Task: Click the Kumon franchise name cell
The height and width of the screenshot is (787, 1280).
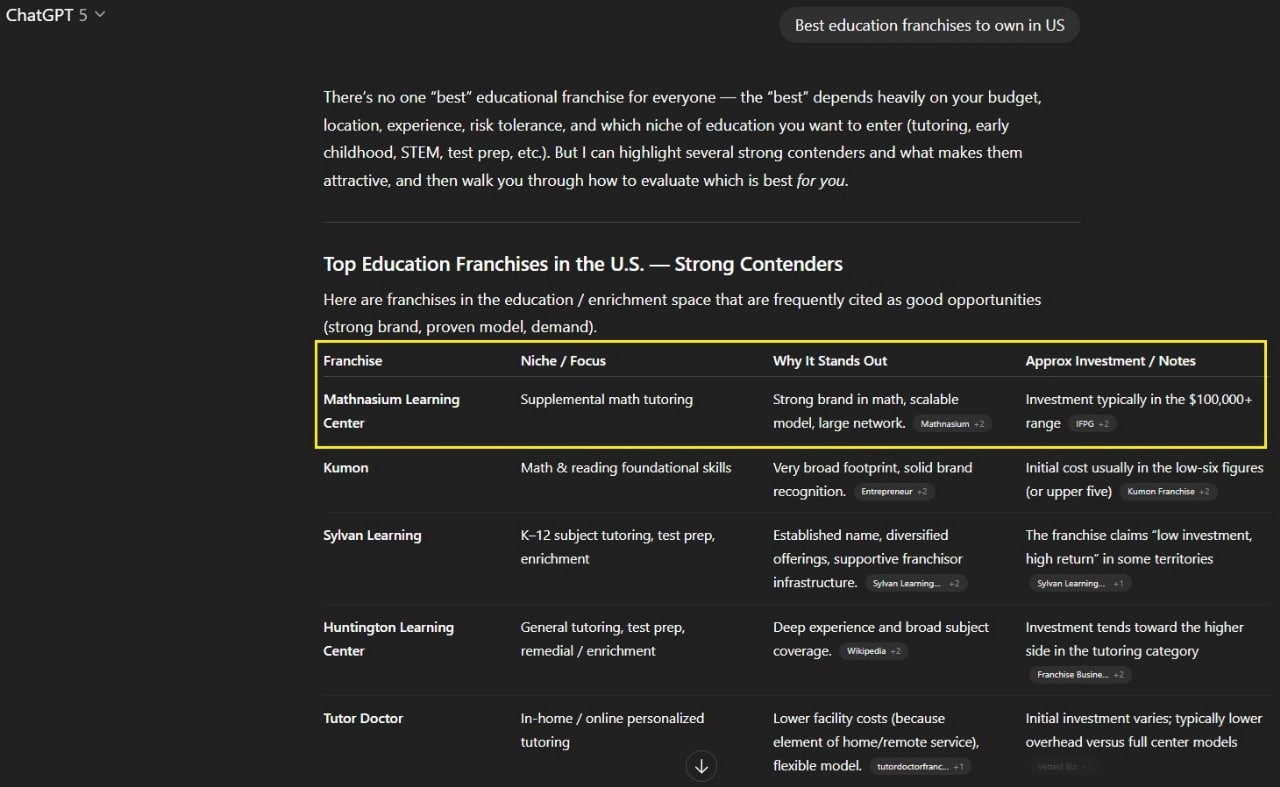Action: [x=345, y=468]
